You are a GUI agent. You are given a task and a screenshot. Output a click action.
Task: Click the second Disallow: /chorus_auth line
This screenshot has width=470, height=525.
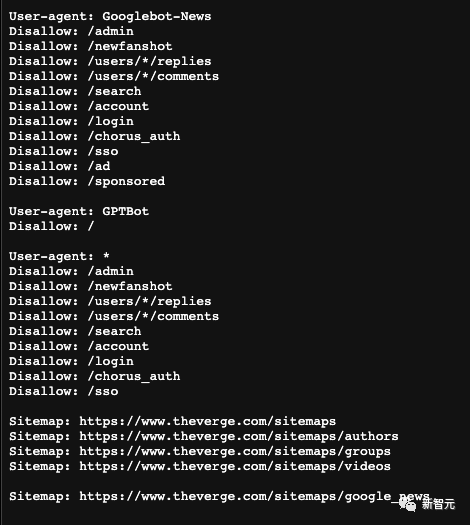[95, 376]
